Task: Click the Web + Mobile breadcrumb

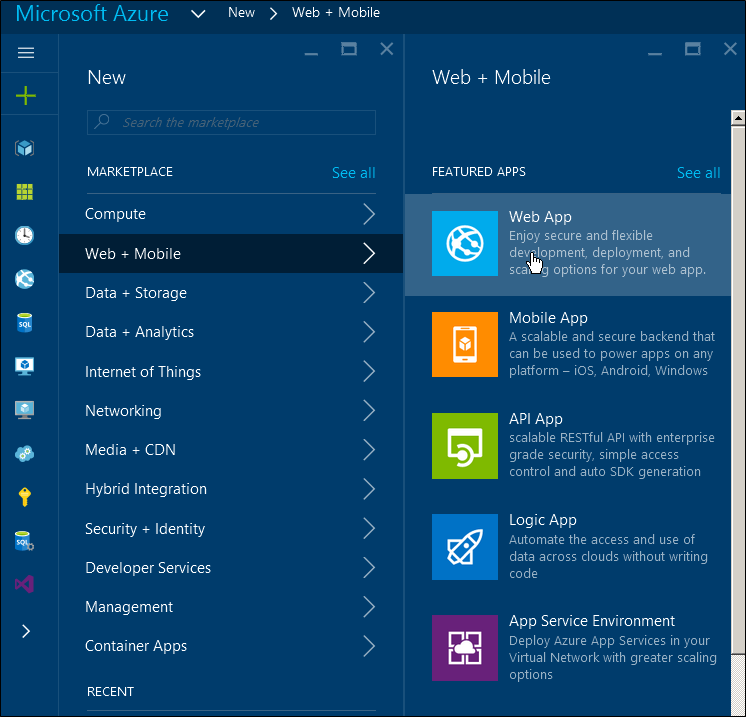Action: coord(336,13)
